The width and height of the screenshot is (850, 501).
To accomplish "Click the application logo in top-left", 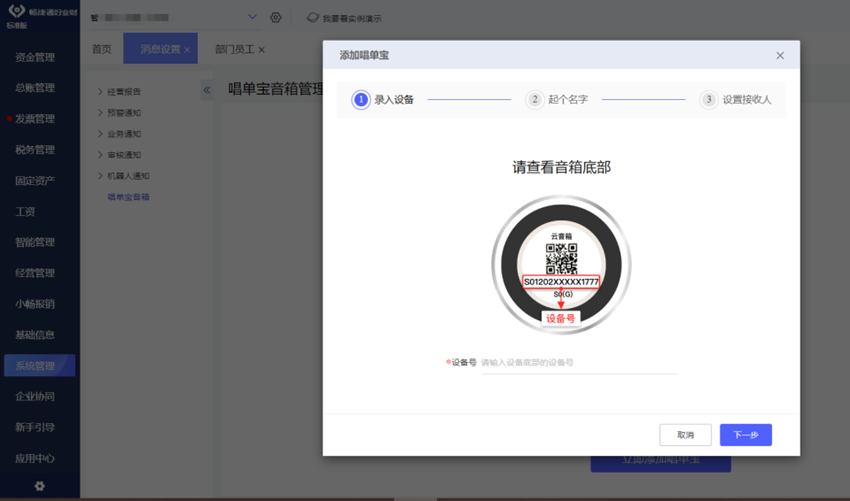I will coord(17,11).
